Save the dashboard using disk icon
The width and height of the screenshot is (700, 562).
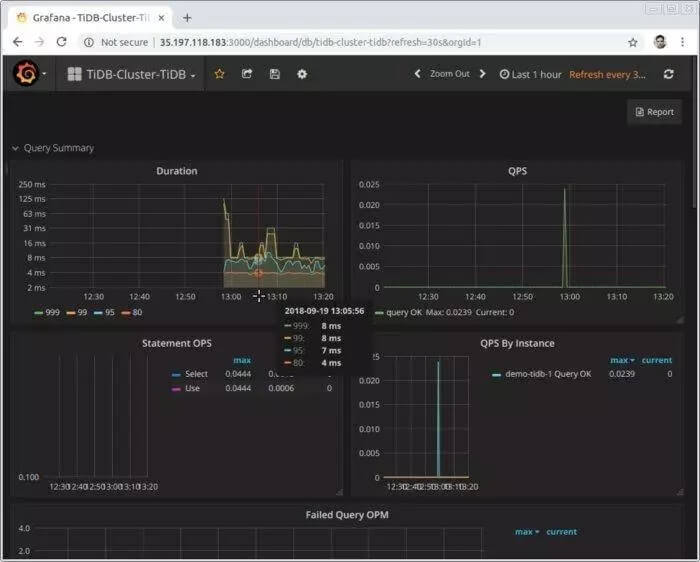click(274, 74)
